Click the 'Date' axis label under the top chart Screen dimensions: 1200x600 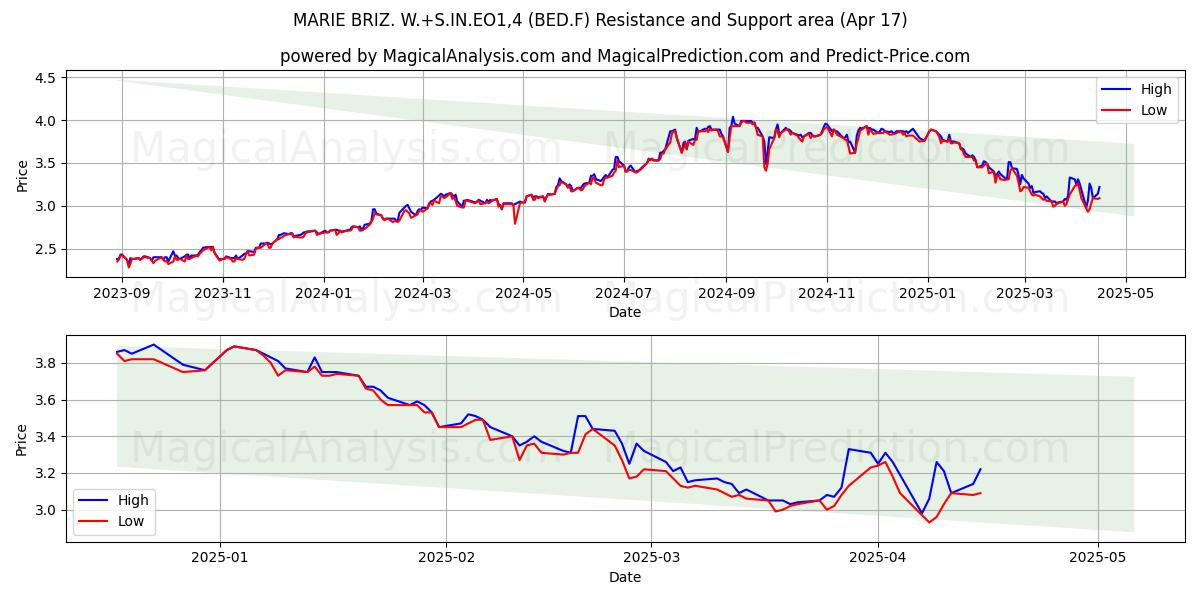(625, 313)
